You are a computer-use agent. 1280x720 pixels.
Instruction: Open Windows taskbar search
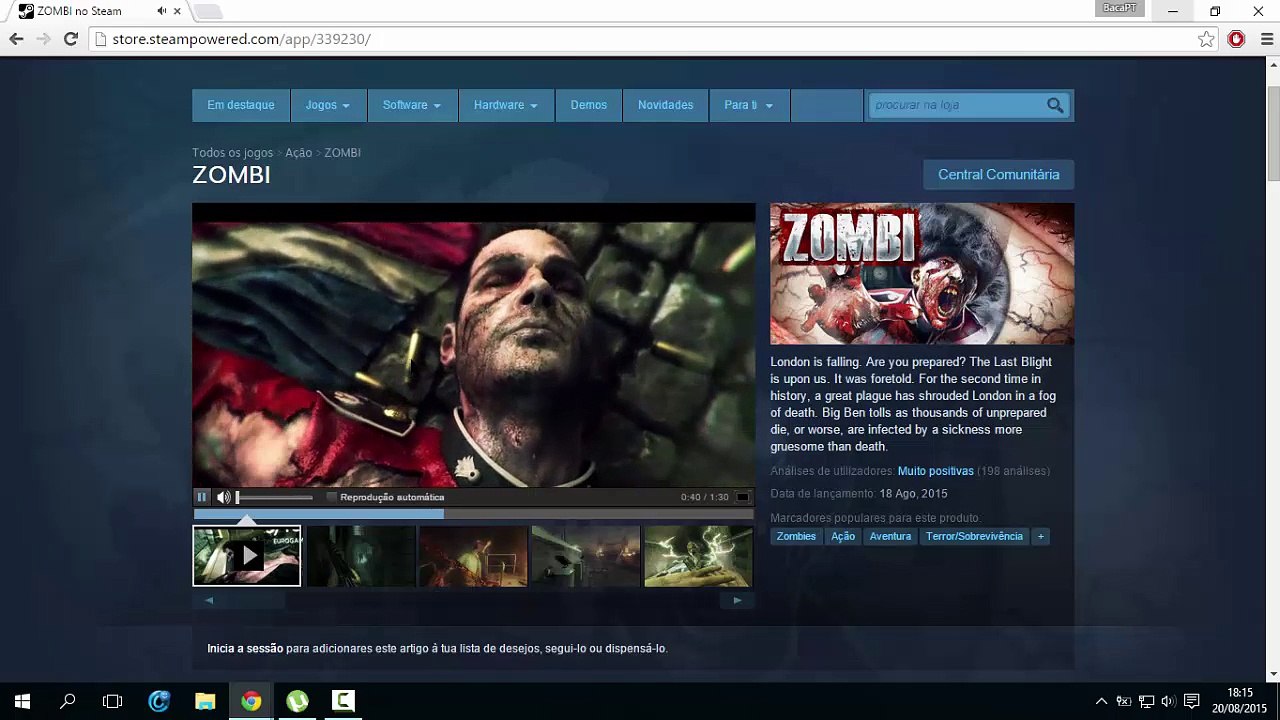coord(67,701)
